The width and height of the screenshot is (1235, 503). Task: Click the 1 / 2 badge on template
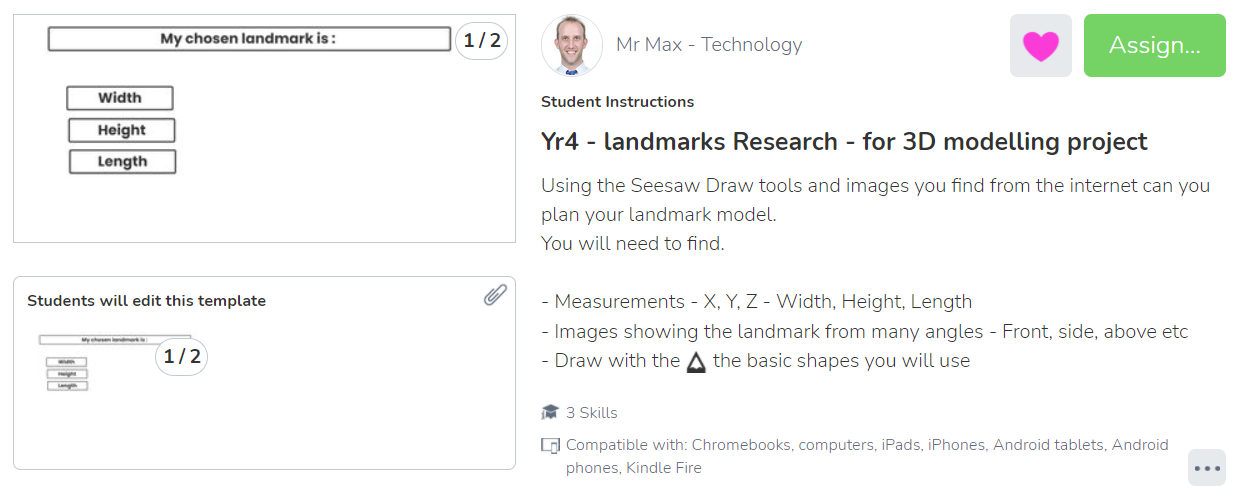(181, 356)
